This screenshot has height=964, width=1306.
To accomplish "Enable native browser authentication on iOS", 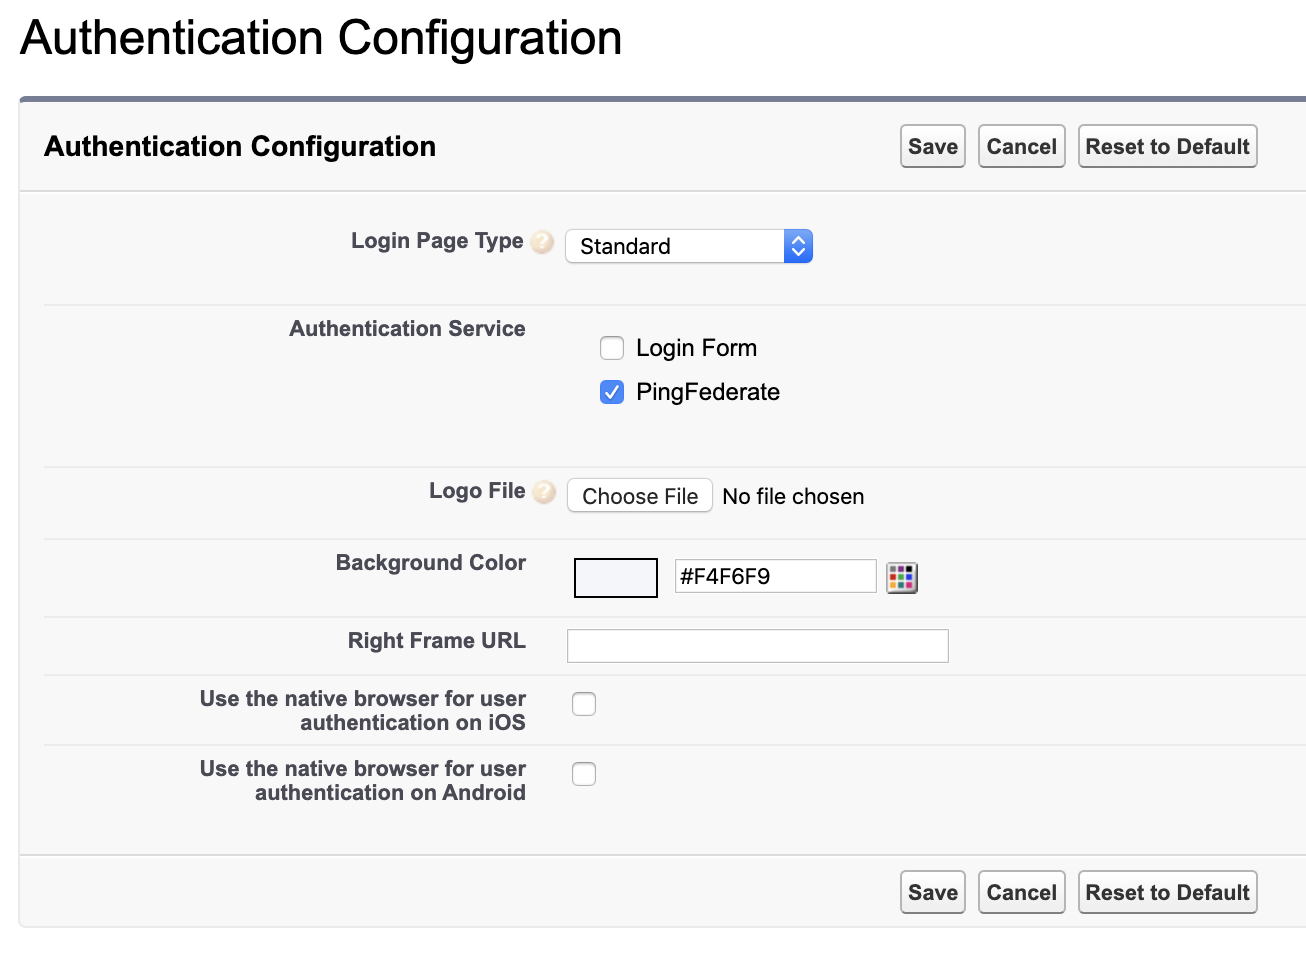I will [584, 704].
